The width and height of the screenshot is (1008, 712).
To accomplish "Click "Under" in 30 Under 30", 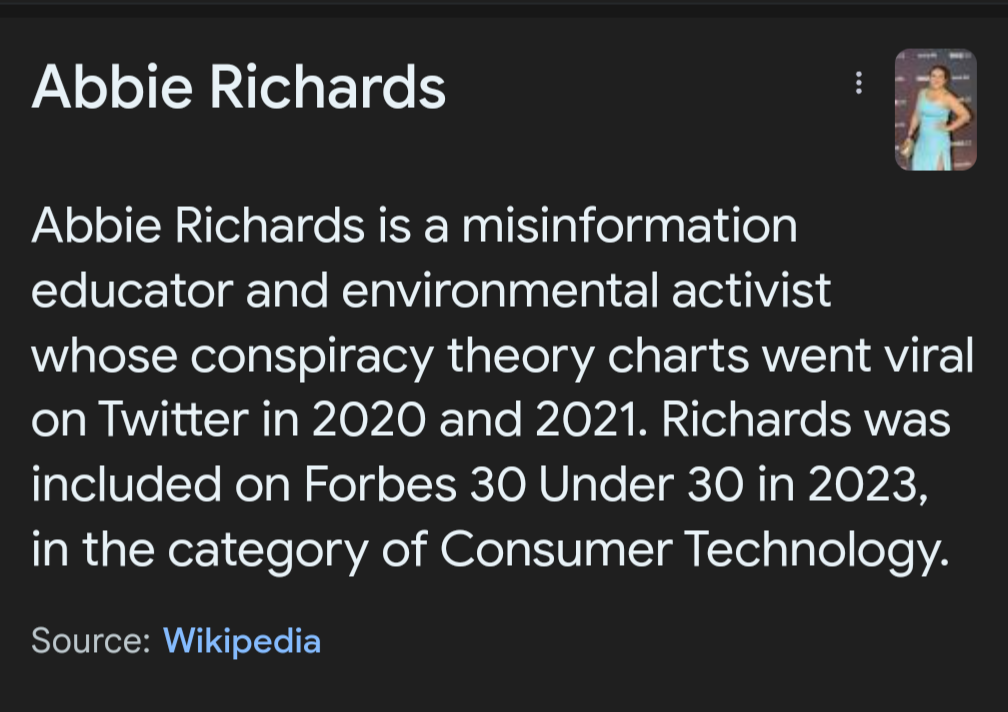I will point(606,484).
